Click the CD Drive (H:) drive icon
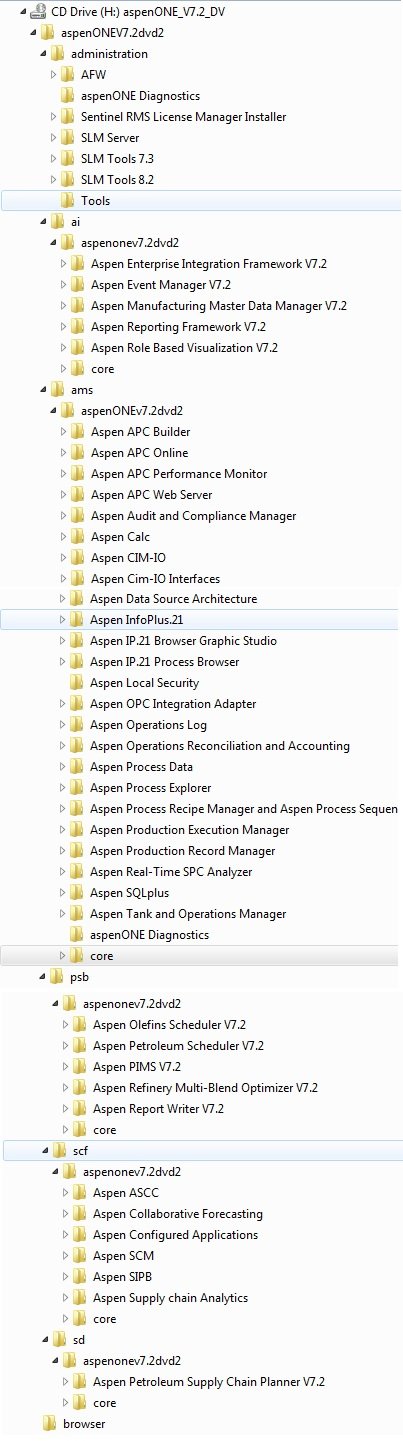Viewport: 403px width, 1441px height. [x=39, y=11]
